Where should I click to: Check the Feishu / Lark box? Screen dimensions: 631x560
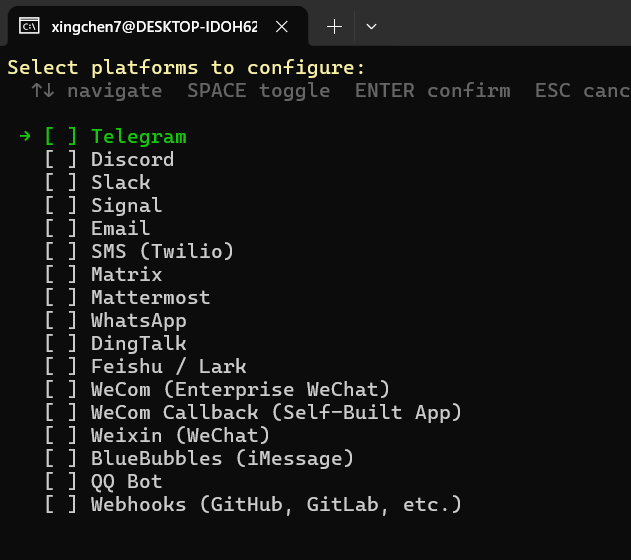[x=60, y=366]
